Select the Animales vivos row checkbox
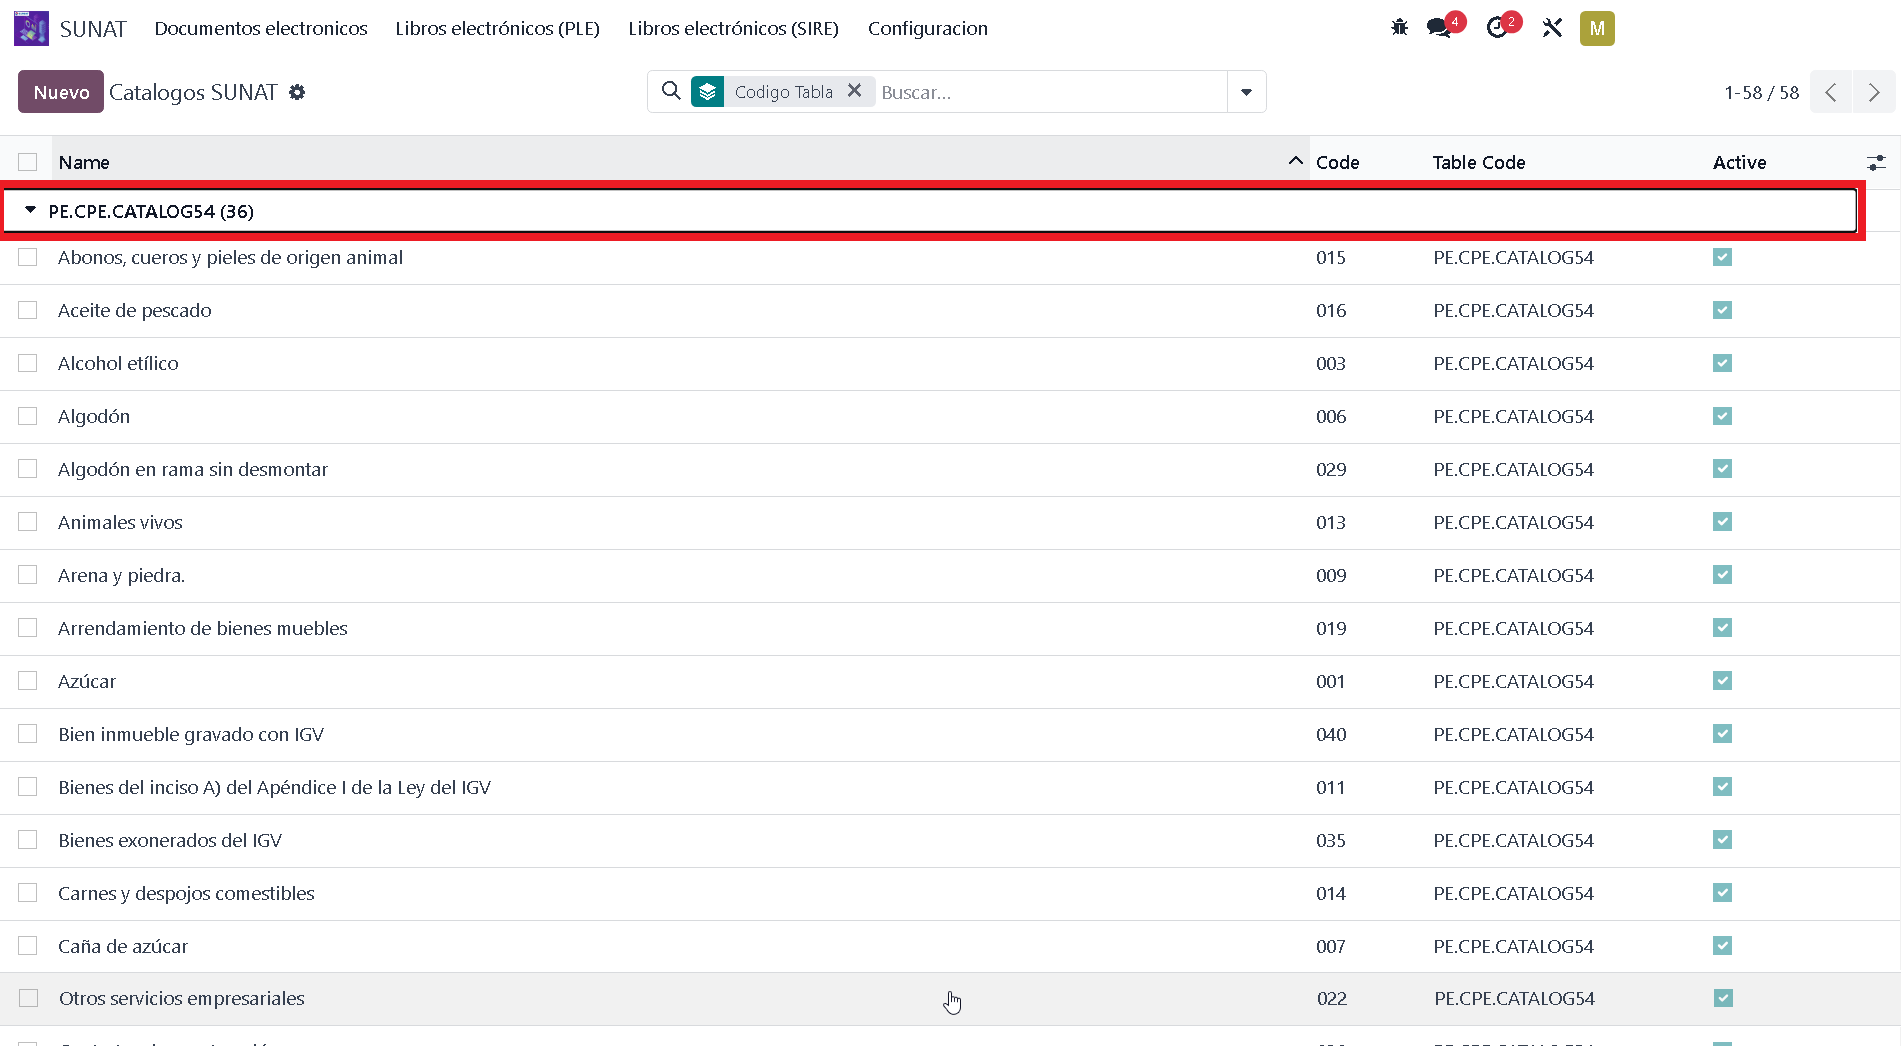 [28, 522]
